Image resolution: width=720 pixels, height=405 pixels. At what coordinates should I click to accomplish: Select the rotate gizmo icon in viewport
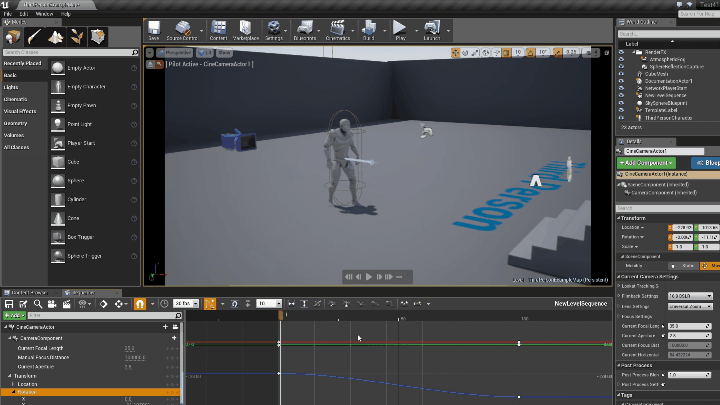(465, 53)
